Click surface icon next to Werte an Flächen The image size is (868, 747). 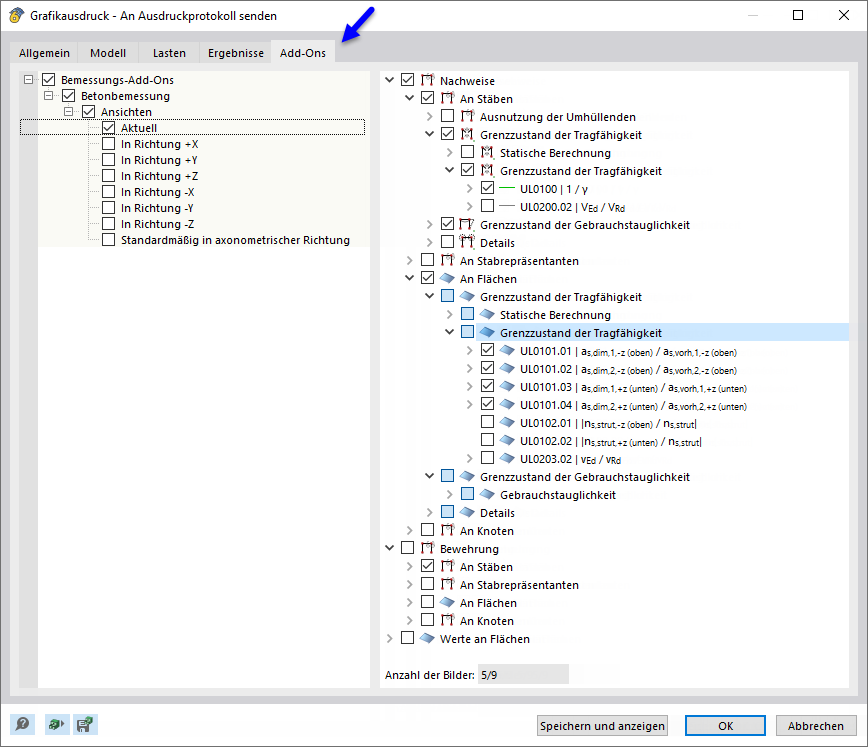427,638
